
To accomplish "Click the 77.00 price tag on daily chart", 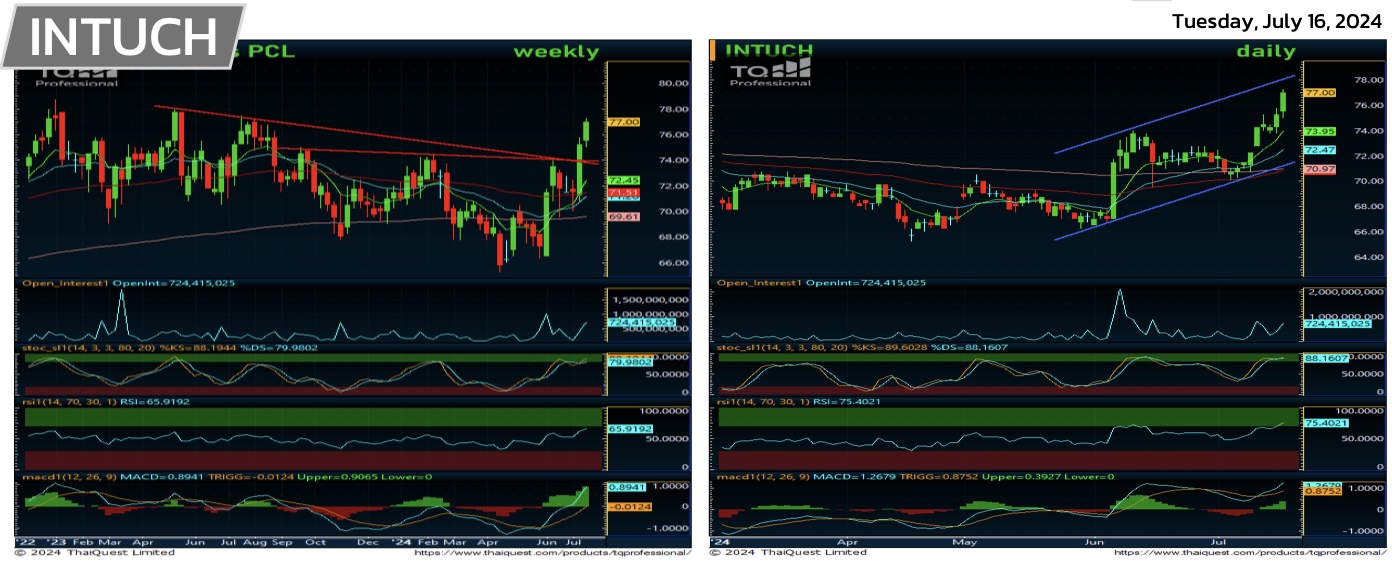I will click(1320, 92).
